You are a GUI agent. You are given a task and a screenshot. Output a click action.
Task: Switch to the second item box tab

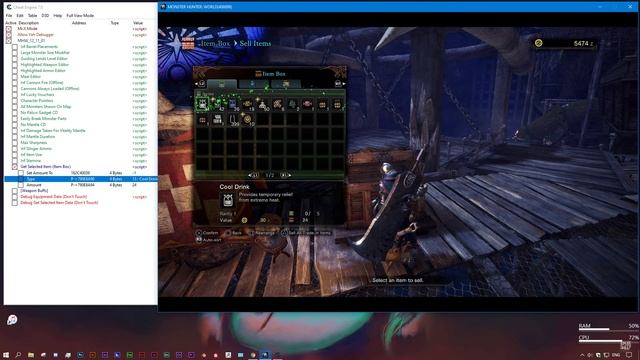pyautogui.click(x=253, y=84)
